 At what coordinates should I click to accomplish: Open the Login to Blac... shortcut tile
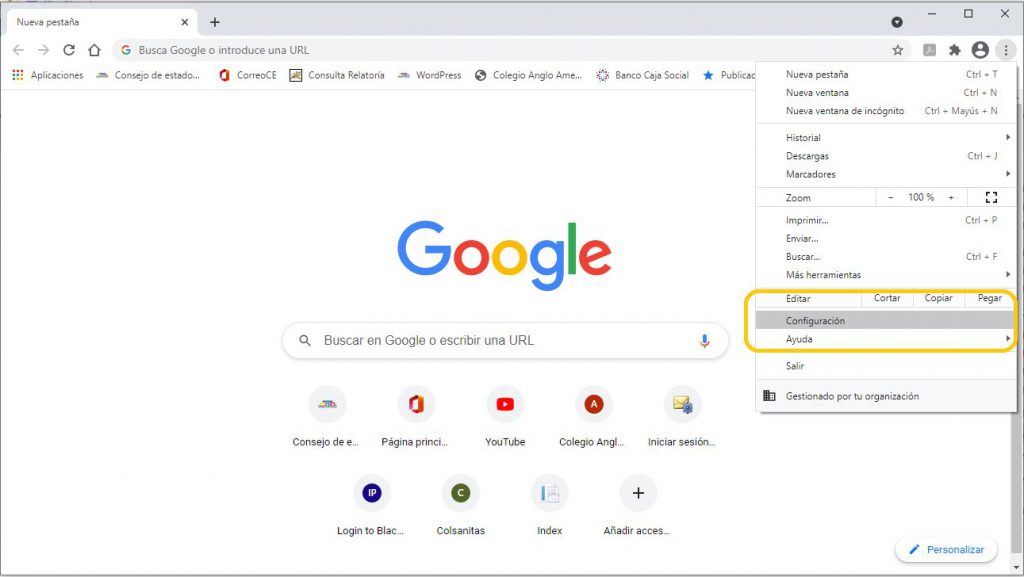click(371, 505)
